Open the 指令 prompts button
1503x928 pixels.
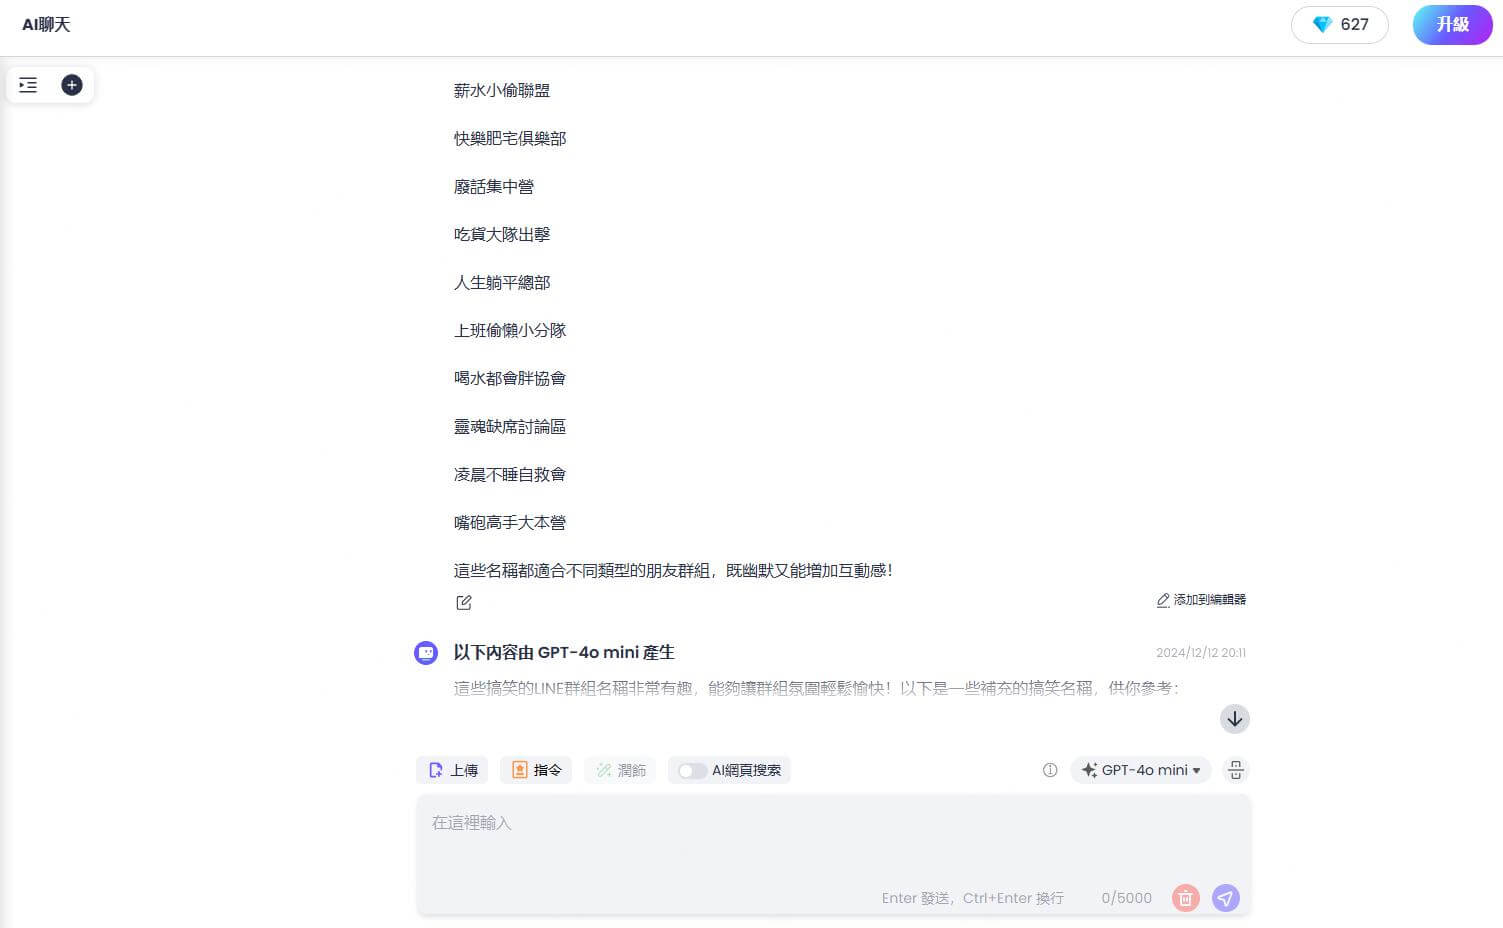pyautogui.click(x=536, y=770)
